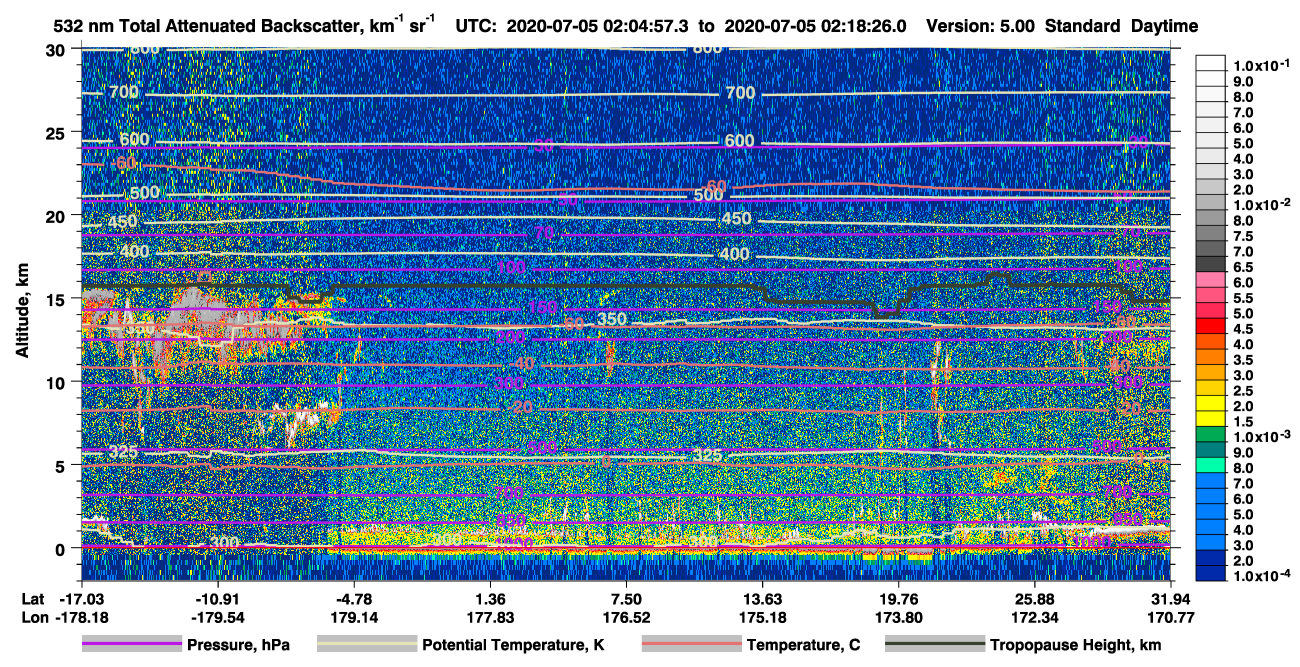Screen dimensions: 1300x667
Task: Click the Altitude, km axis label
Action: pyautogui.click(x=22, y=313)
